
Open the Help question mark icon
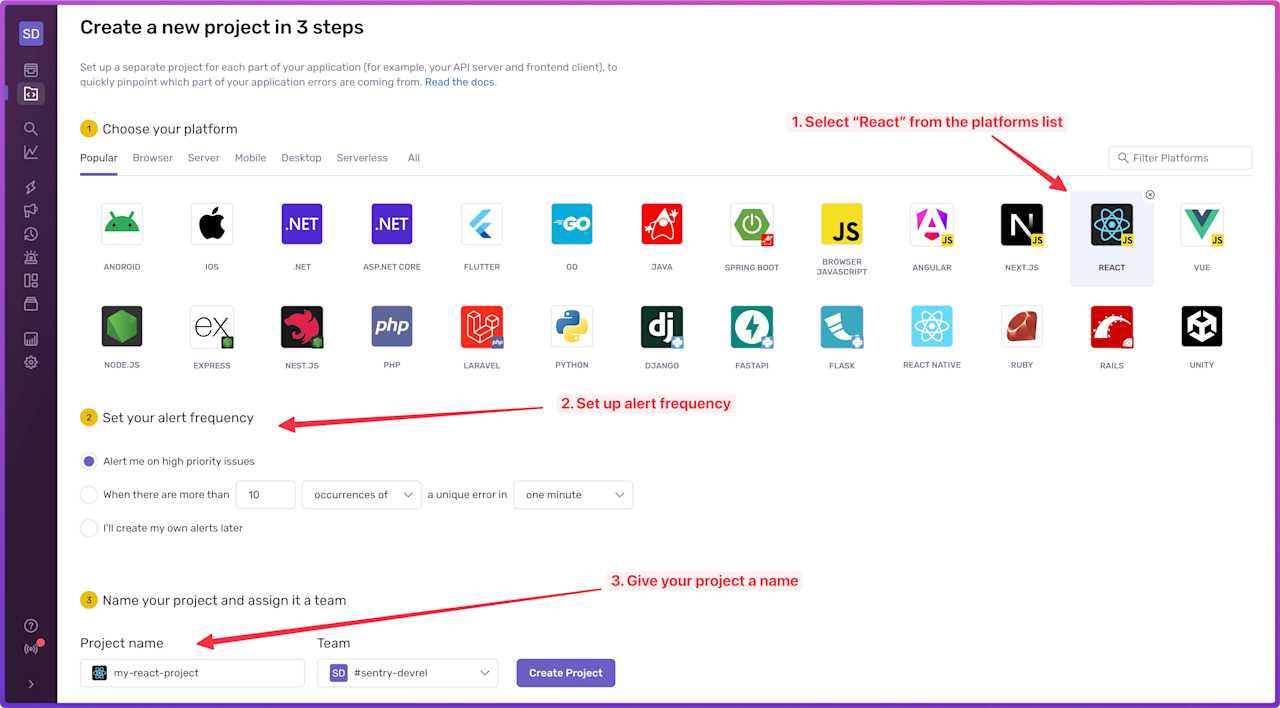click(31, 626)
